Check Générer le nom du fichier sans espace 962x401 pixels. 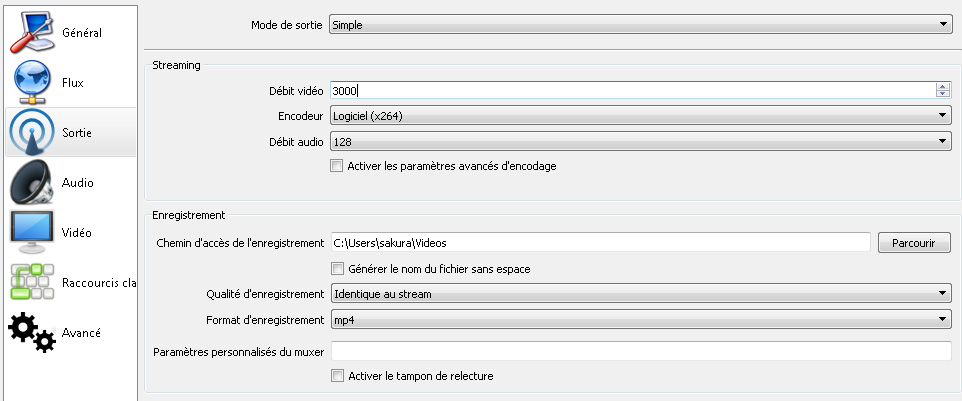[337, 269]
